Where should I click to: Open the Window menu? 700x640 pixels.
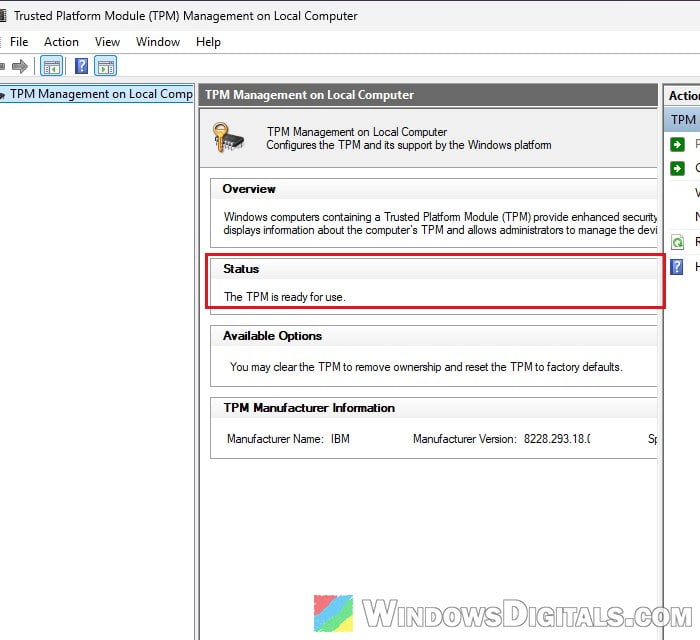coord(158,42)
